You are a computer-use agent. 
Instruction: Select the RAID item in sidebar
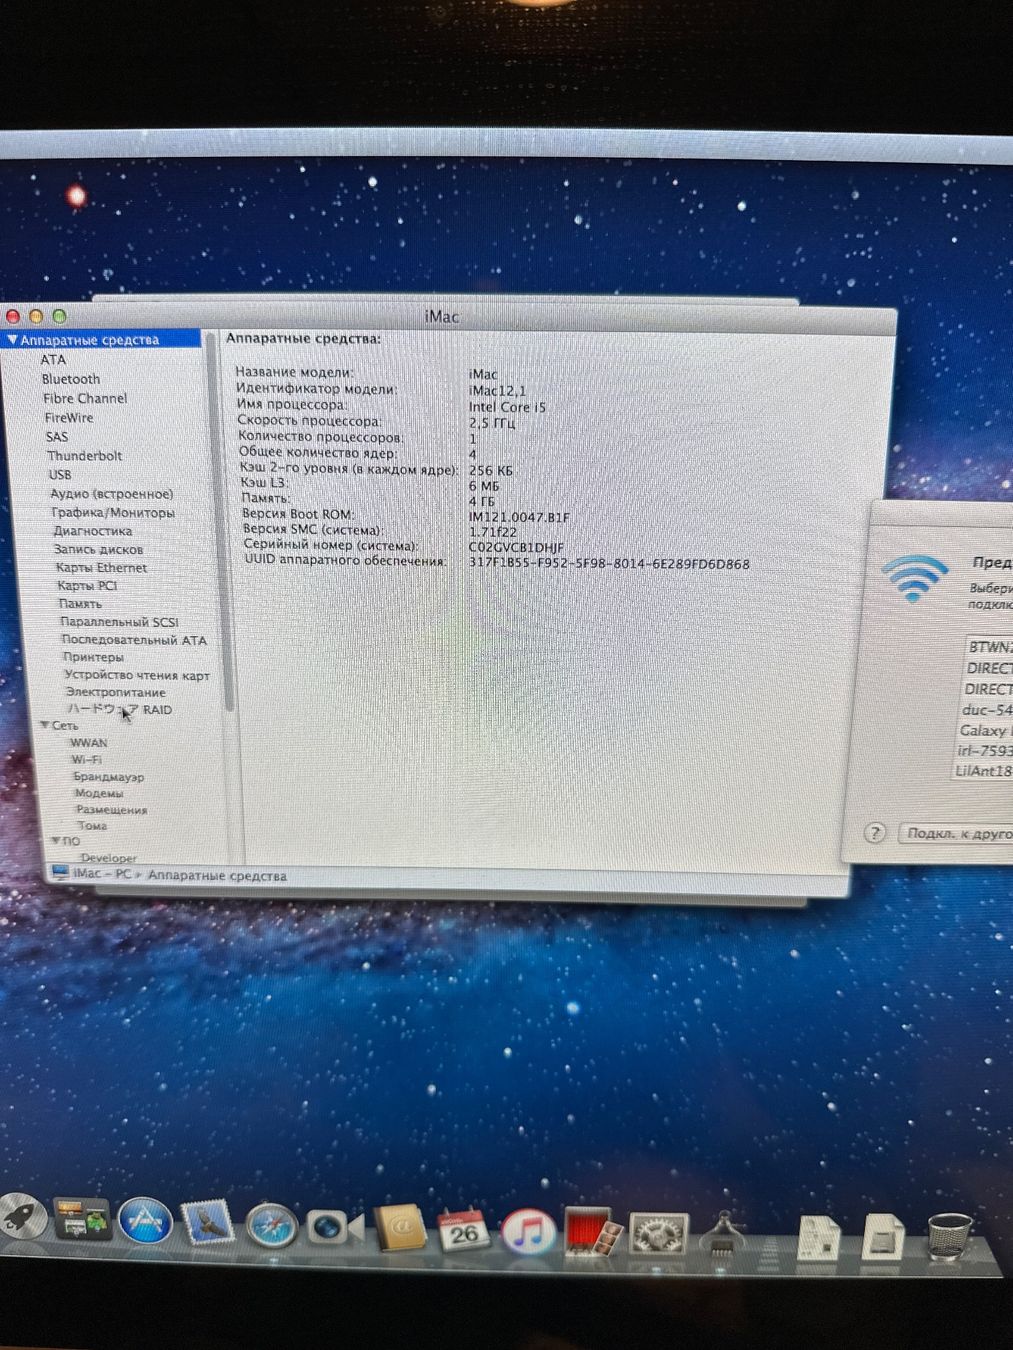120,709
